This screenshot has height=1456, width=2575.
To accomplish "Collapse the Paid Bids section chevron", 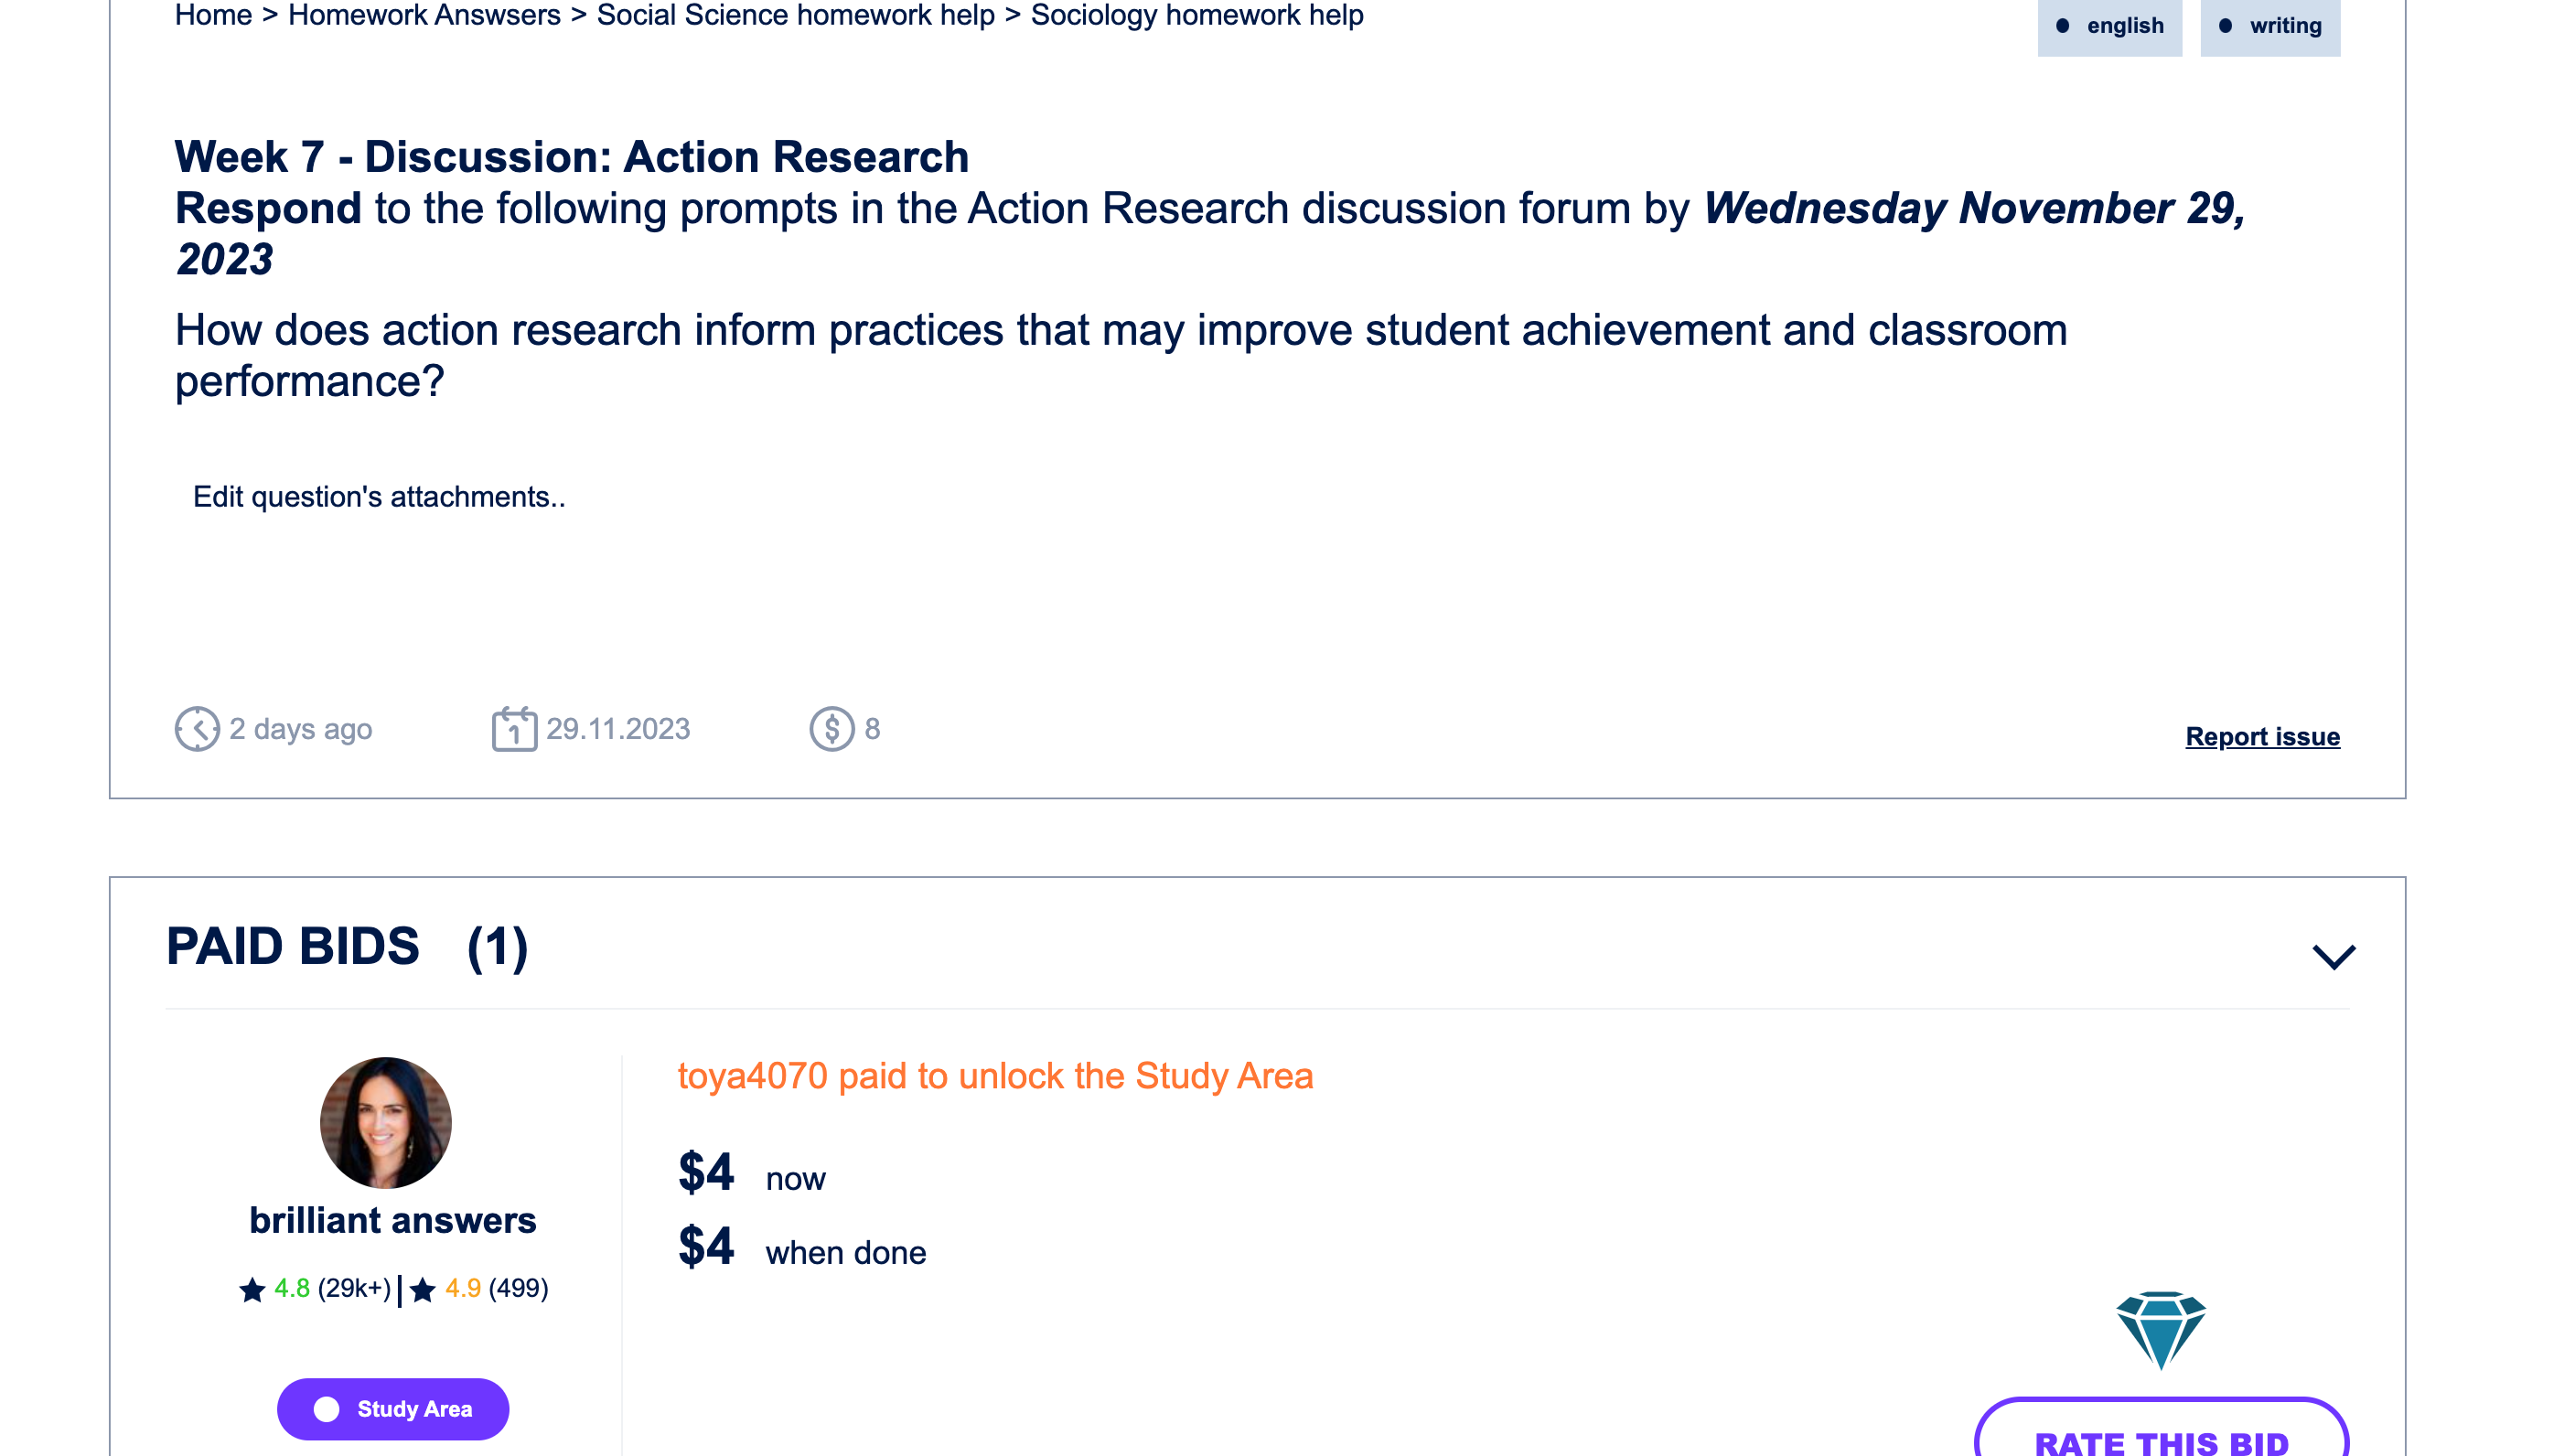I will (2334, 957).
